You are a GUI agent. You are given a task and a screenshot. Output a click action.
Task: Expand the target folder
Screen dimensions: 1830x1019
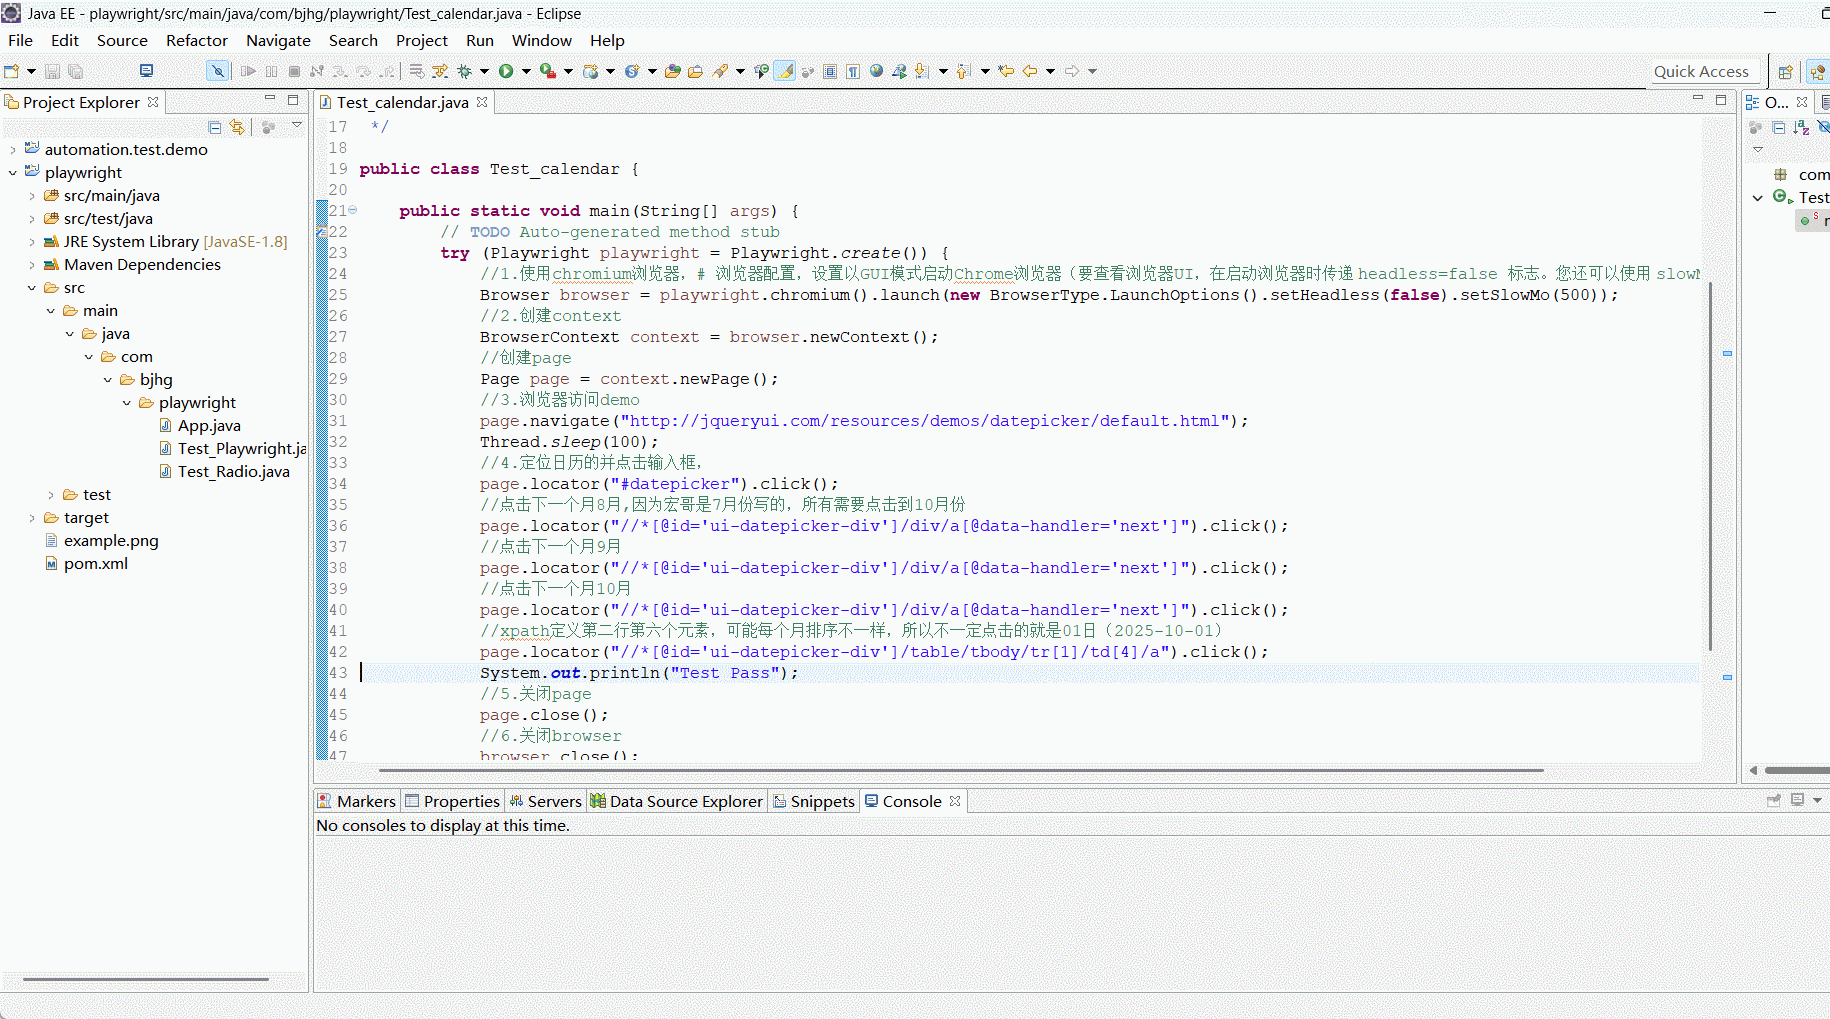click(32, 518)
